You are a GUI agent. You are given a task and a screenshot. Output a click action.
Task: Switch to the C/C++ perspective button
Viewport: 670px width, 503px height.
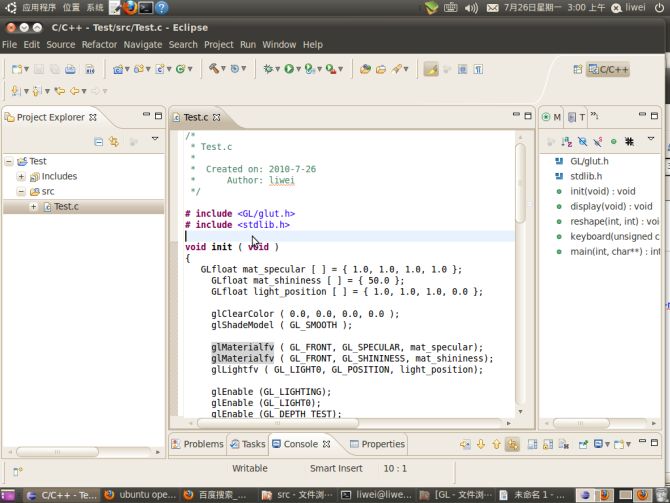(608, 69)
